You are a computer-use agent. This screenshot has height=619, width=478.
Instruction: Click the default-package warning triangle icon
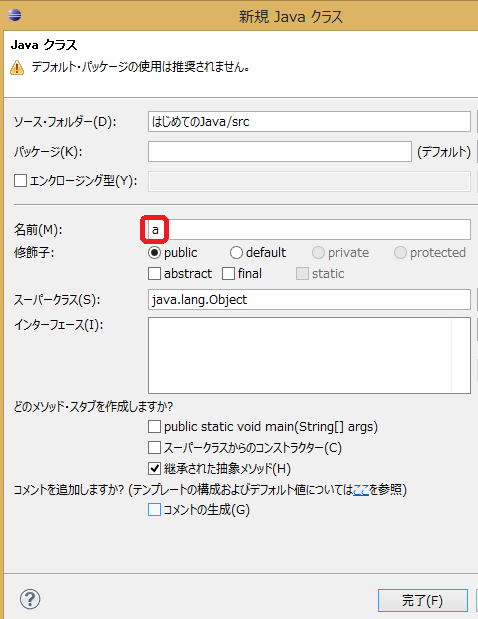pyautogui.click(x=17, y=68)
